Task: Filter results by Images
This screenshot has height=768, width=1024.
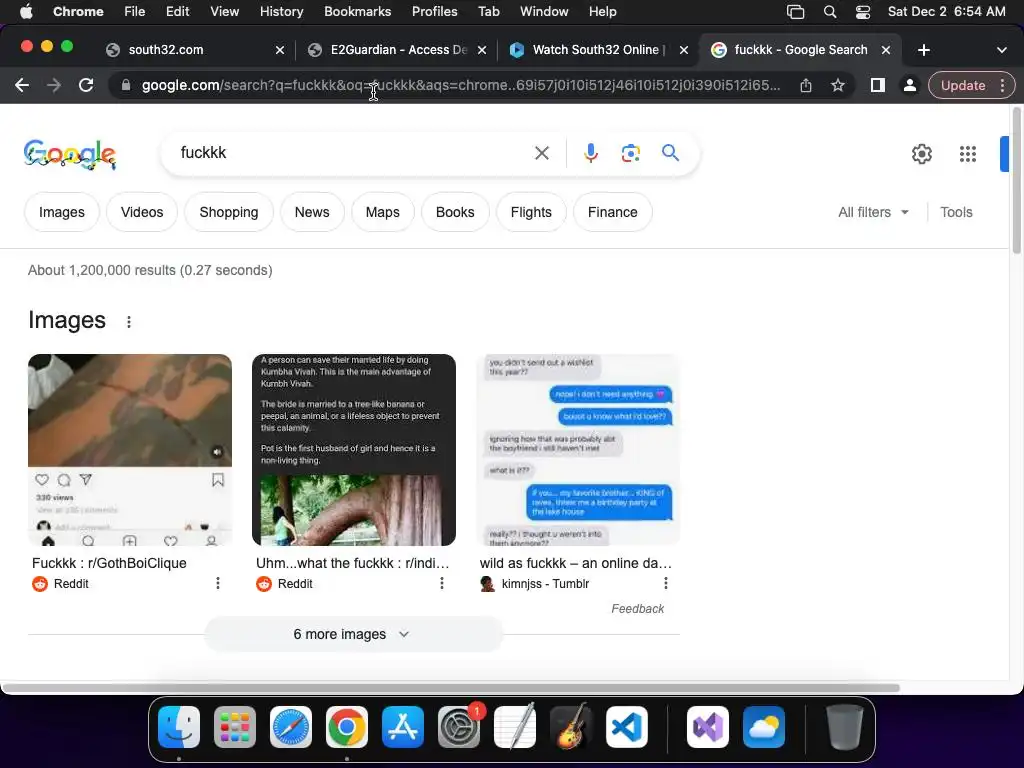Action: coord(61,212)
